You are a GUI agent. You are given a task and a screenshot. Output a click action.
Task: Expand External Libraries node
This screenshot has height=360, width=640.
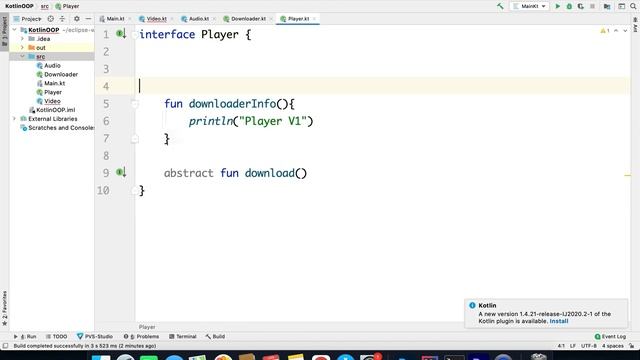click(x=15, y=119)
